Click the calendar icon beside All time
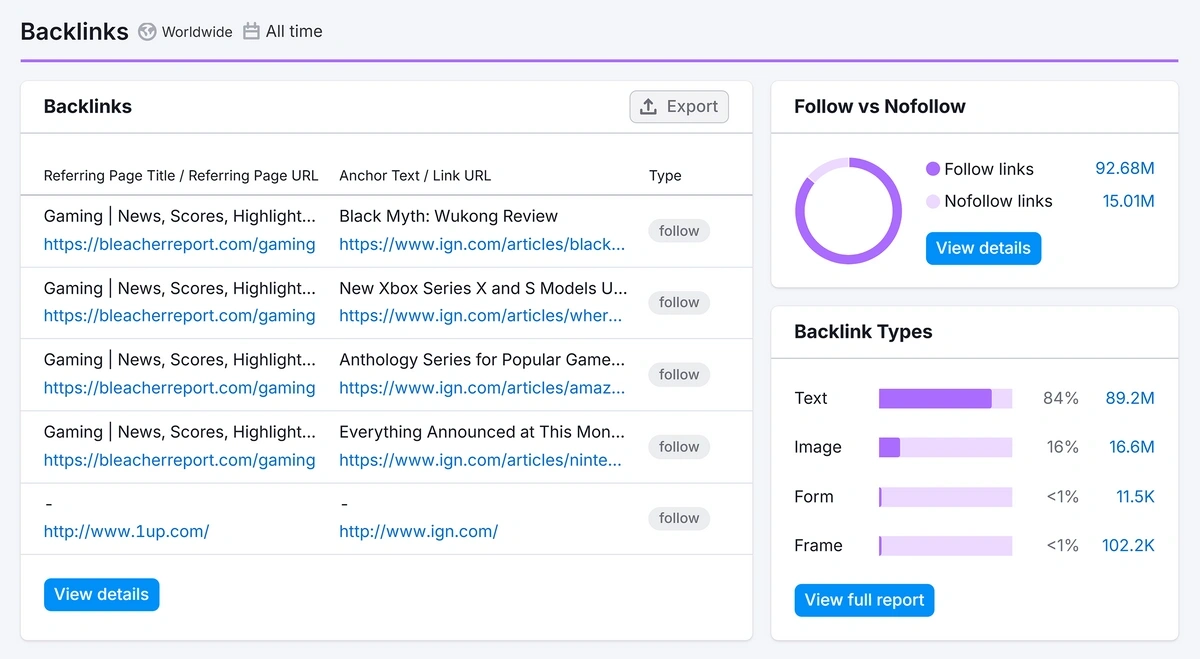The image size is (1200, 659). (251, 32)
